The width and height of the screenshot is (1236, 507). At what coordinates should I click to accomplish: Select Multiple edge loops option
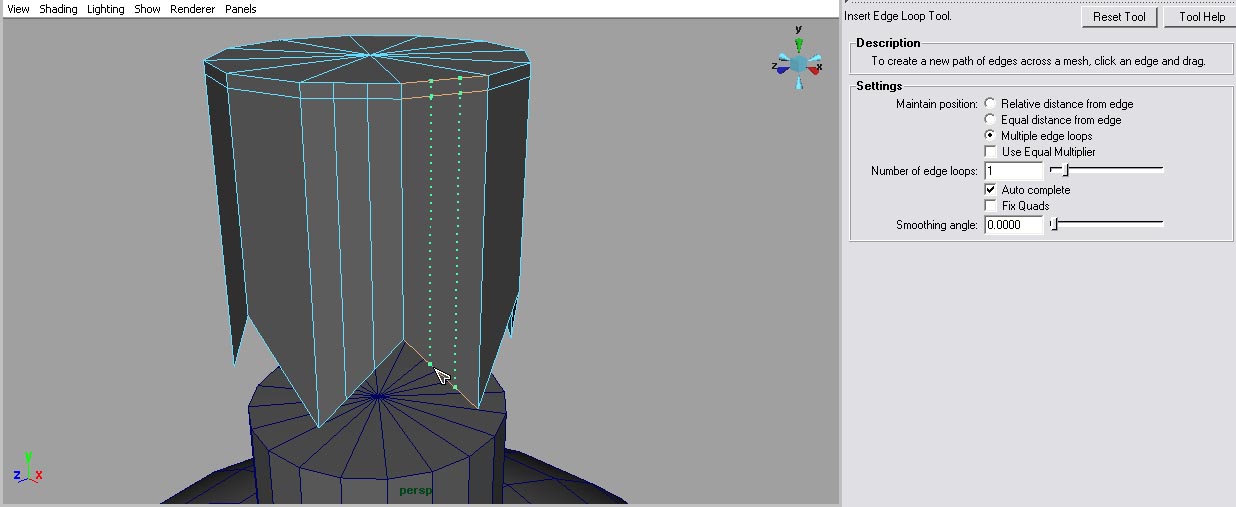coord(990,136)
